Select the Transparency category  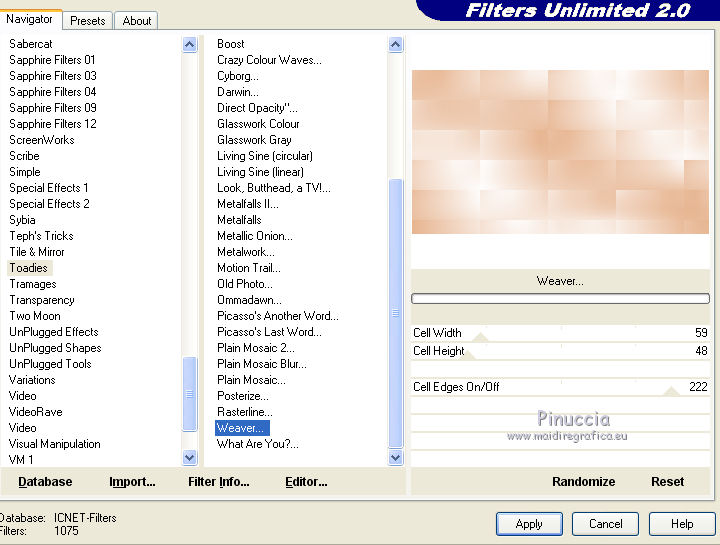(x=42, y=300)
